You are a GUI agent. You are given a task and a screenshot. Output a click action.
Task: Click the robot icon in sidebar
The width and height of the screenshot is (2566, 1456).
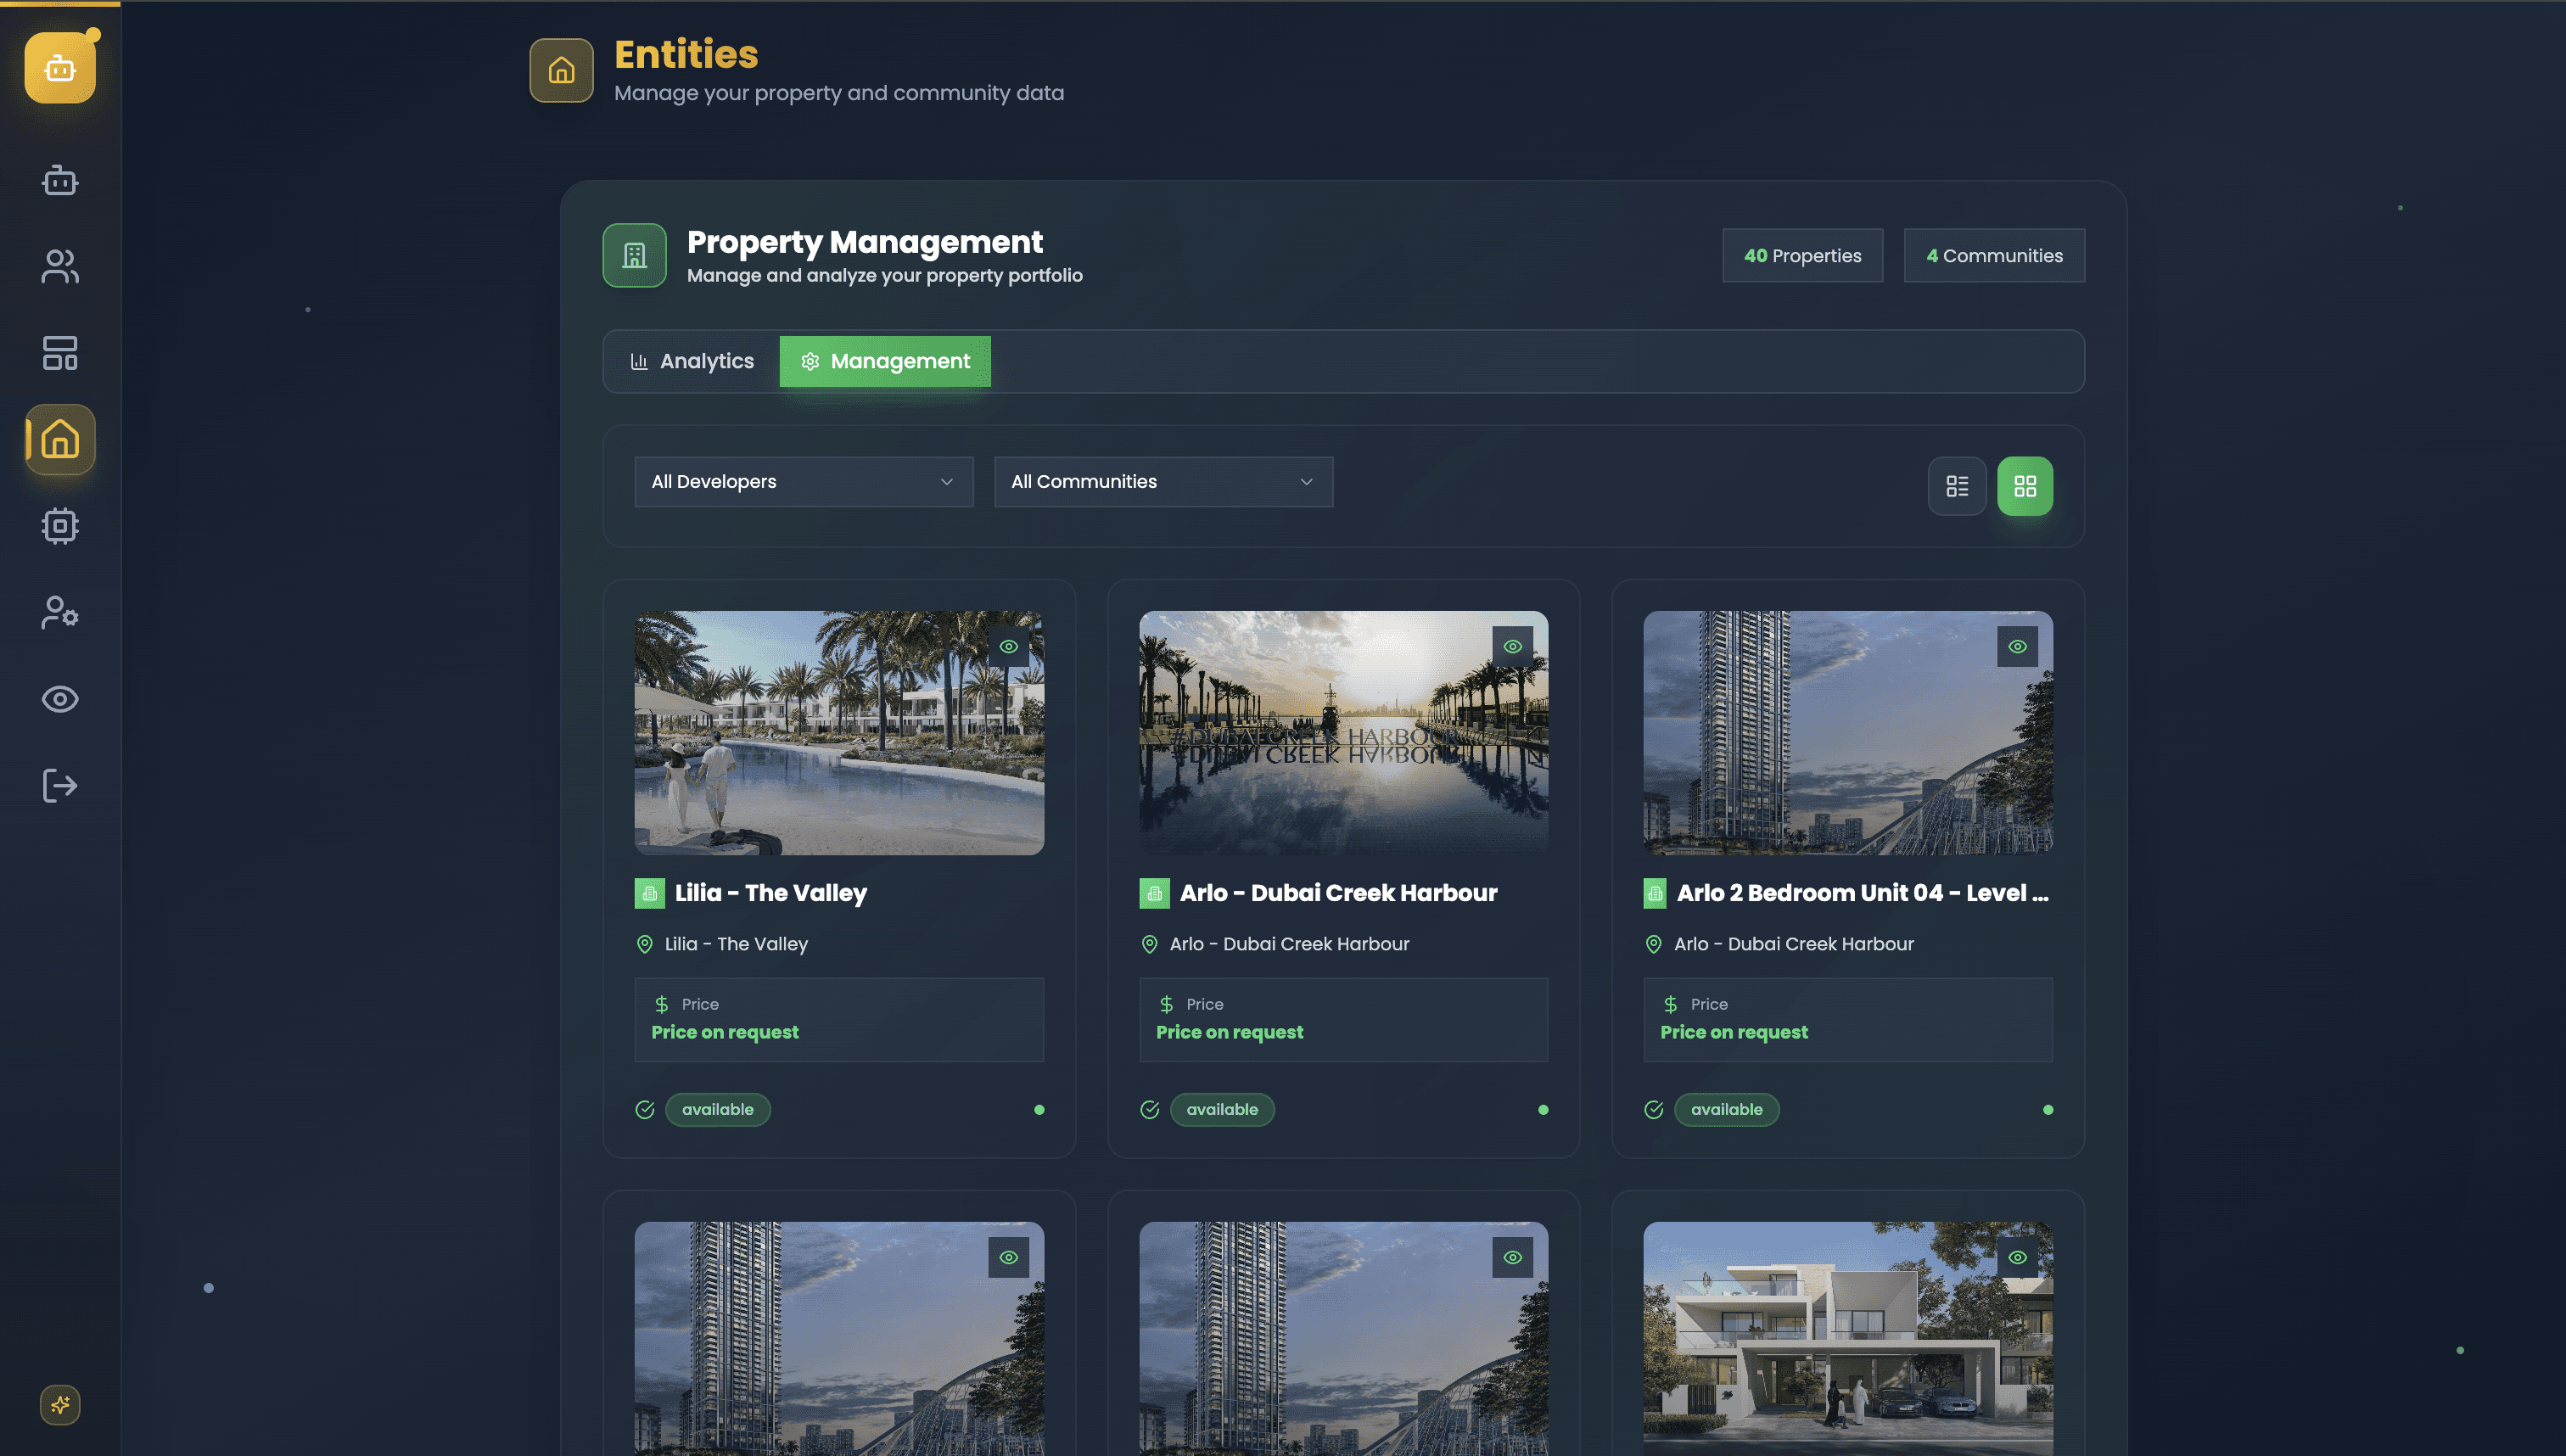pos(60,181)
